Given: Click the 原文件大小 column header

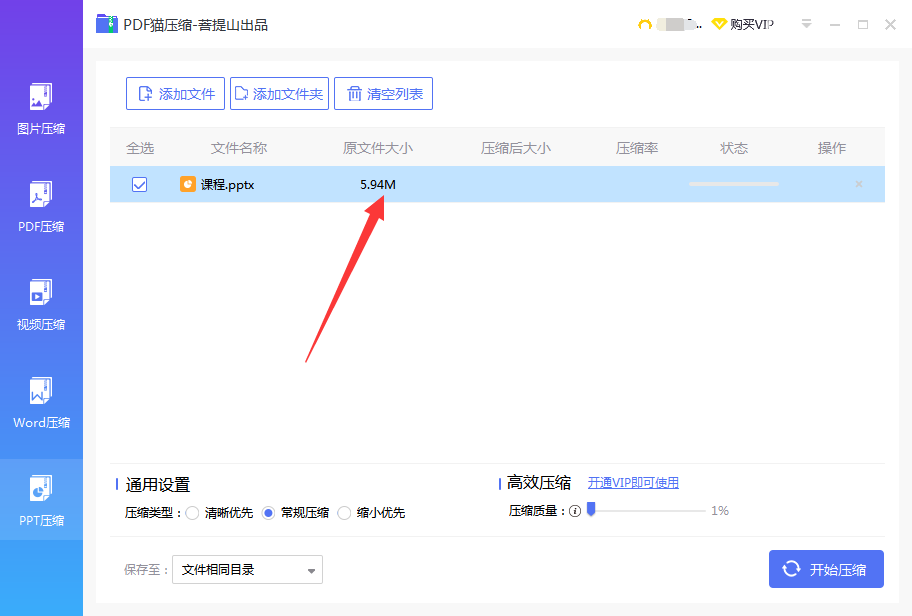Looking at the screenshot, I should (x=377, y=148).
